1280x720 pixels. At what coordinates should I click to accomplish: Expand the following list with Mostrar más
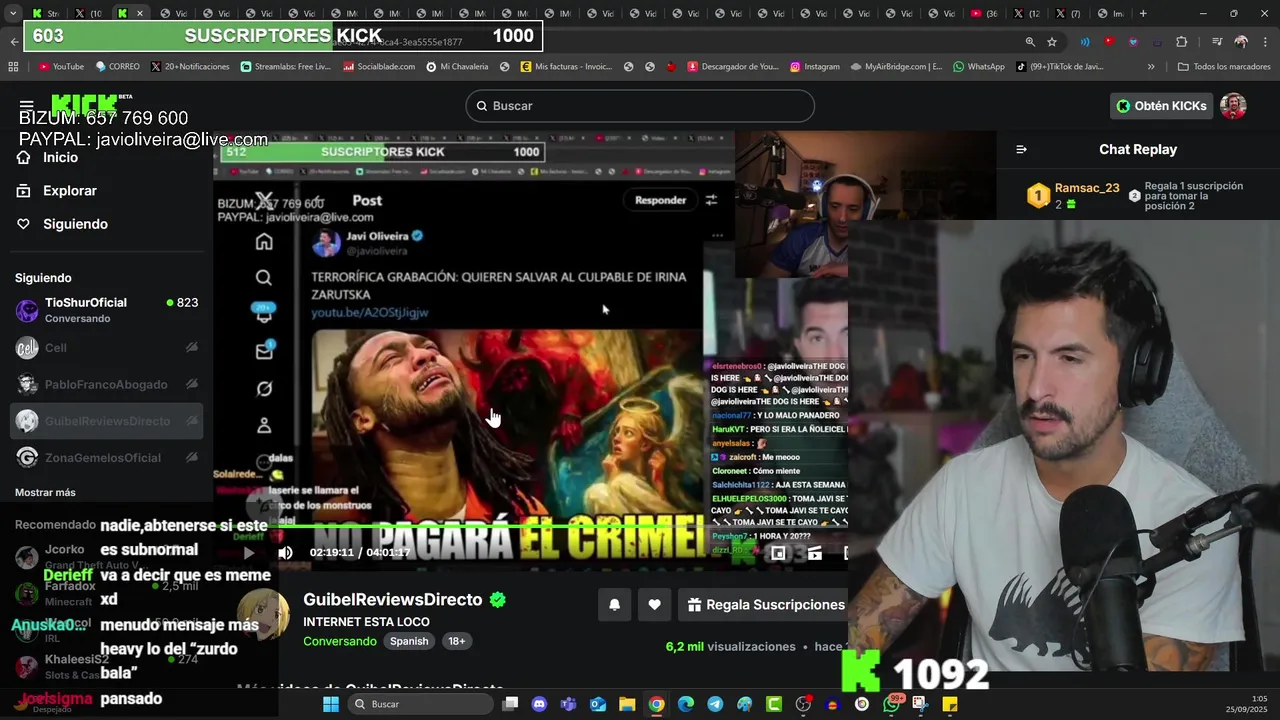(x=45, y=492)
